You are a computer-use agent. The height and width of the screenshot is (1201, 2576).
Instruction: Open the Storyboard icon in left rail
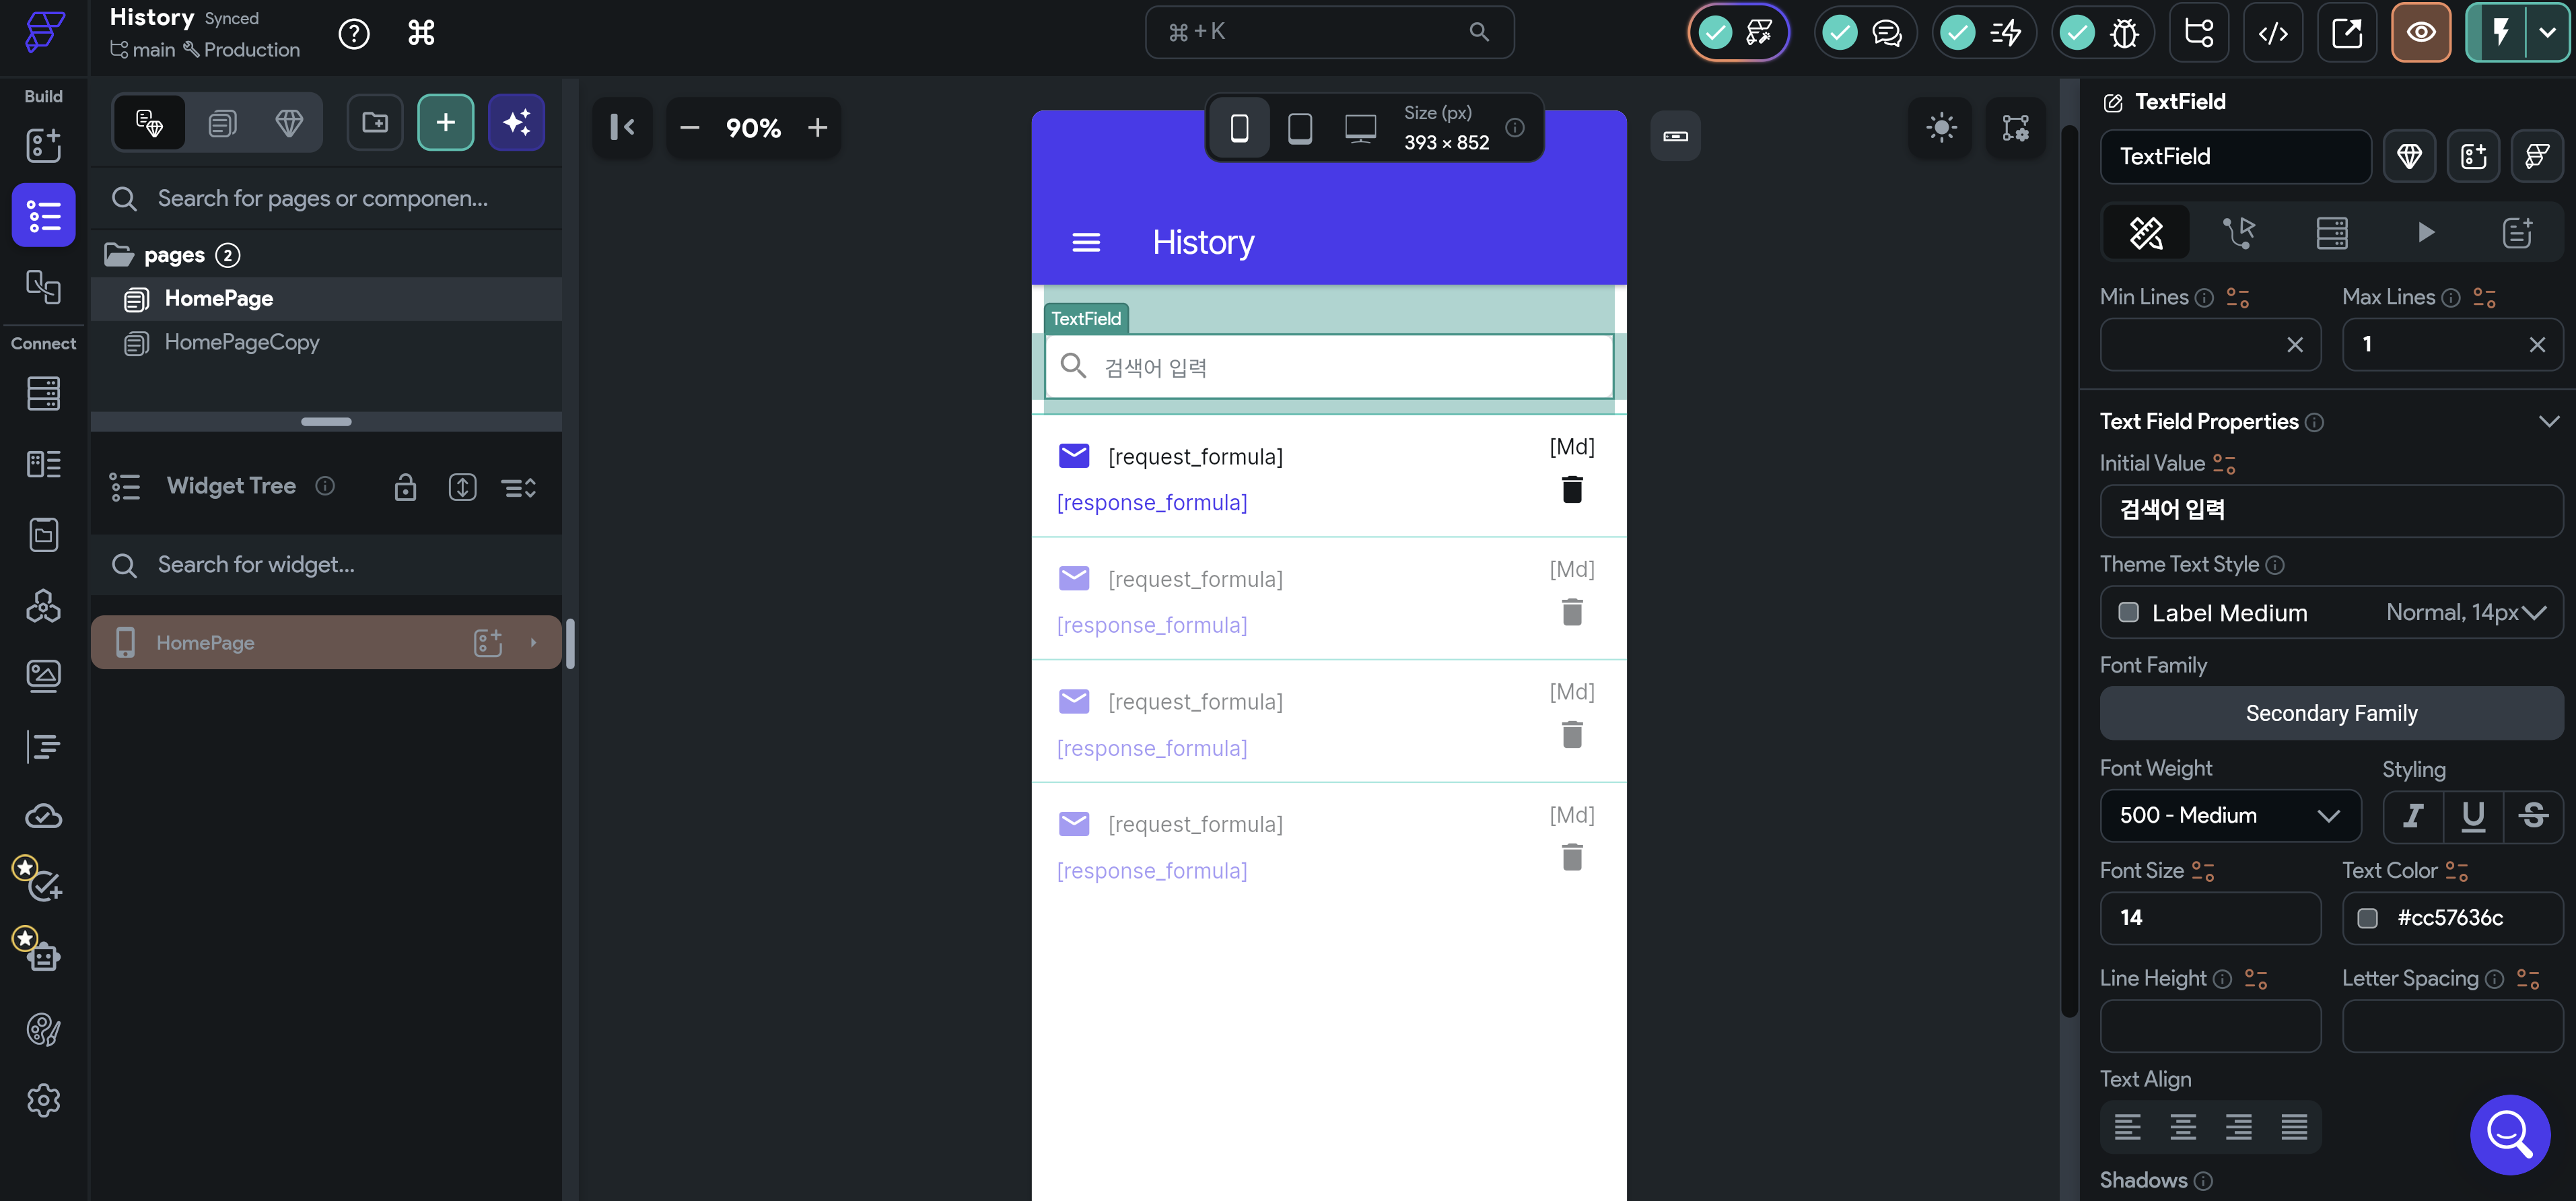[43, 287]
